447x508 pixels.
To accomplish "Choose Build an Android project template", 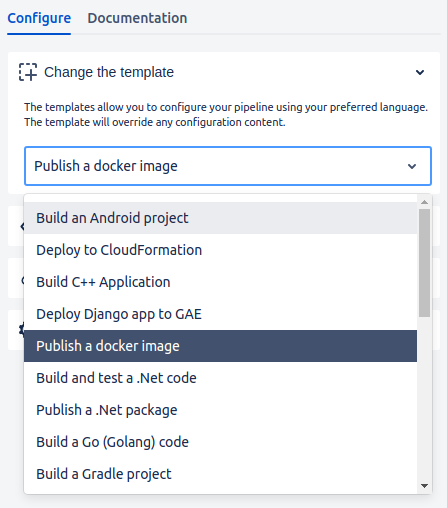I will click(x=220, y=218).
